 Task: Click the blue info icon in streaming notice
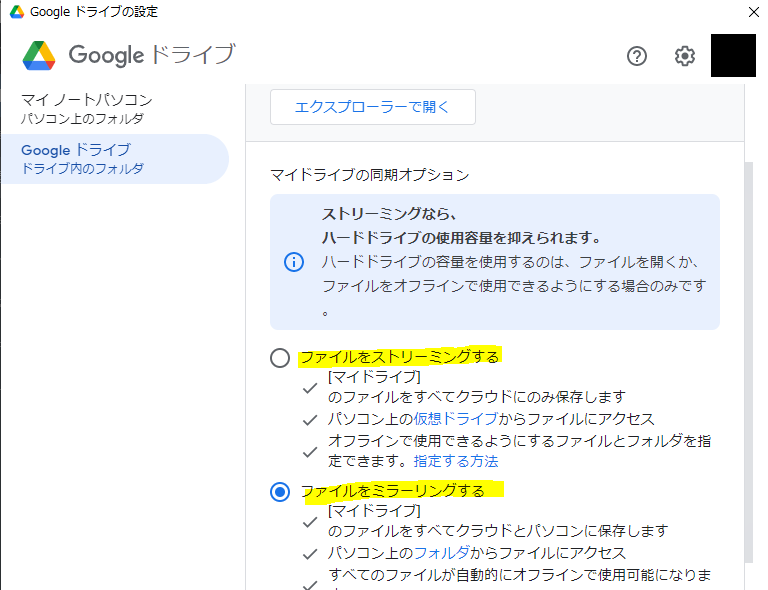294,262
